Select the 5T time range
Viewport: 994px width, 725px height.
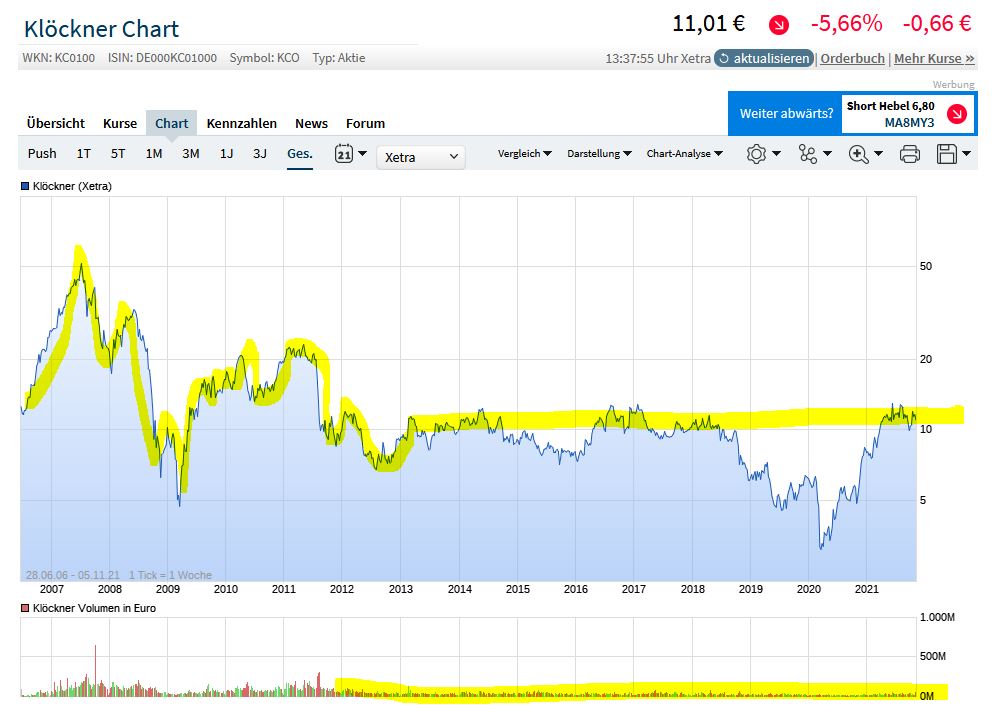point(118,153)
